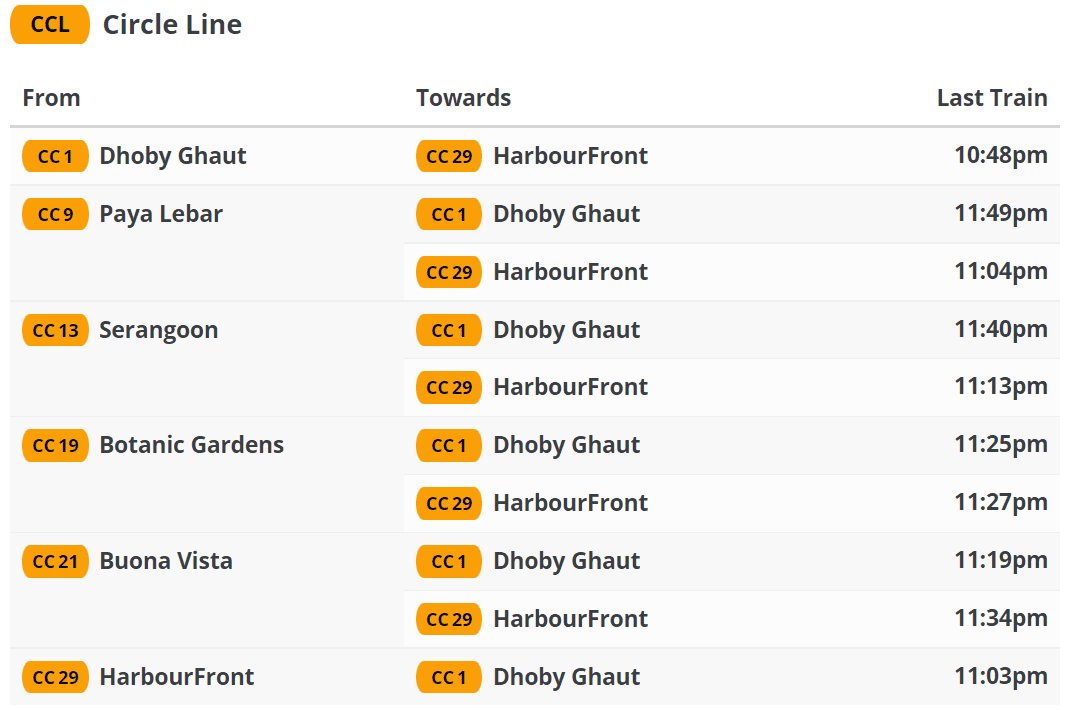Click the From column header
Screen dimensions: 1073x710
tap(51, 98)
